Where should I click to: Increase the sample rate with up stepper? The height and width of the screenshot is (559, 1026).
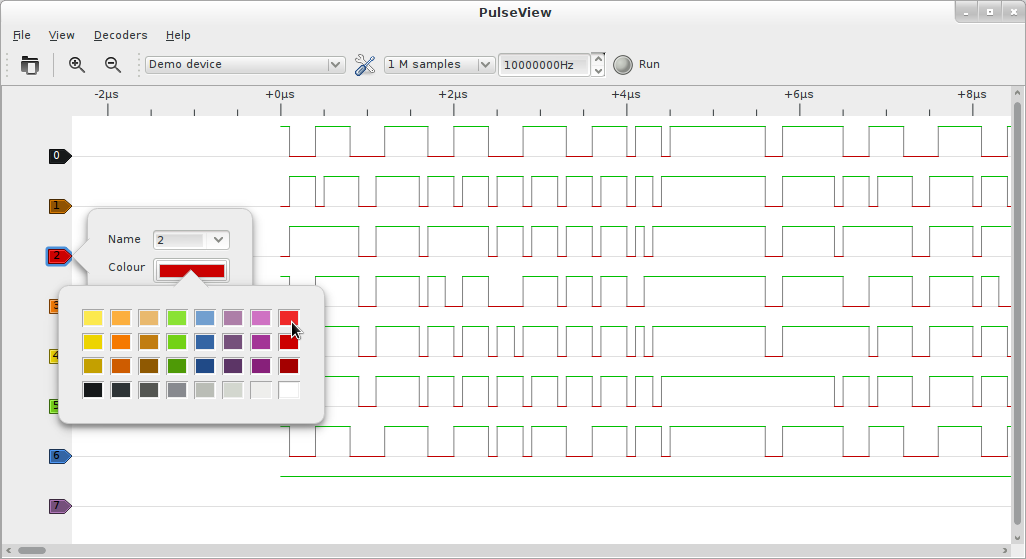click(598, 58)
